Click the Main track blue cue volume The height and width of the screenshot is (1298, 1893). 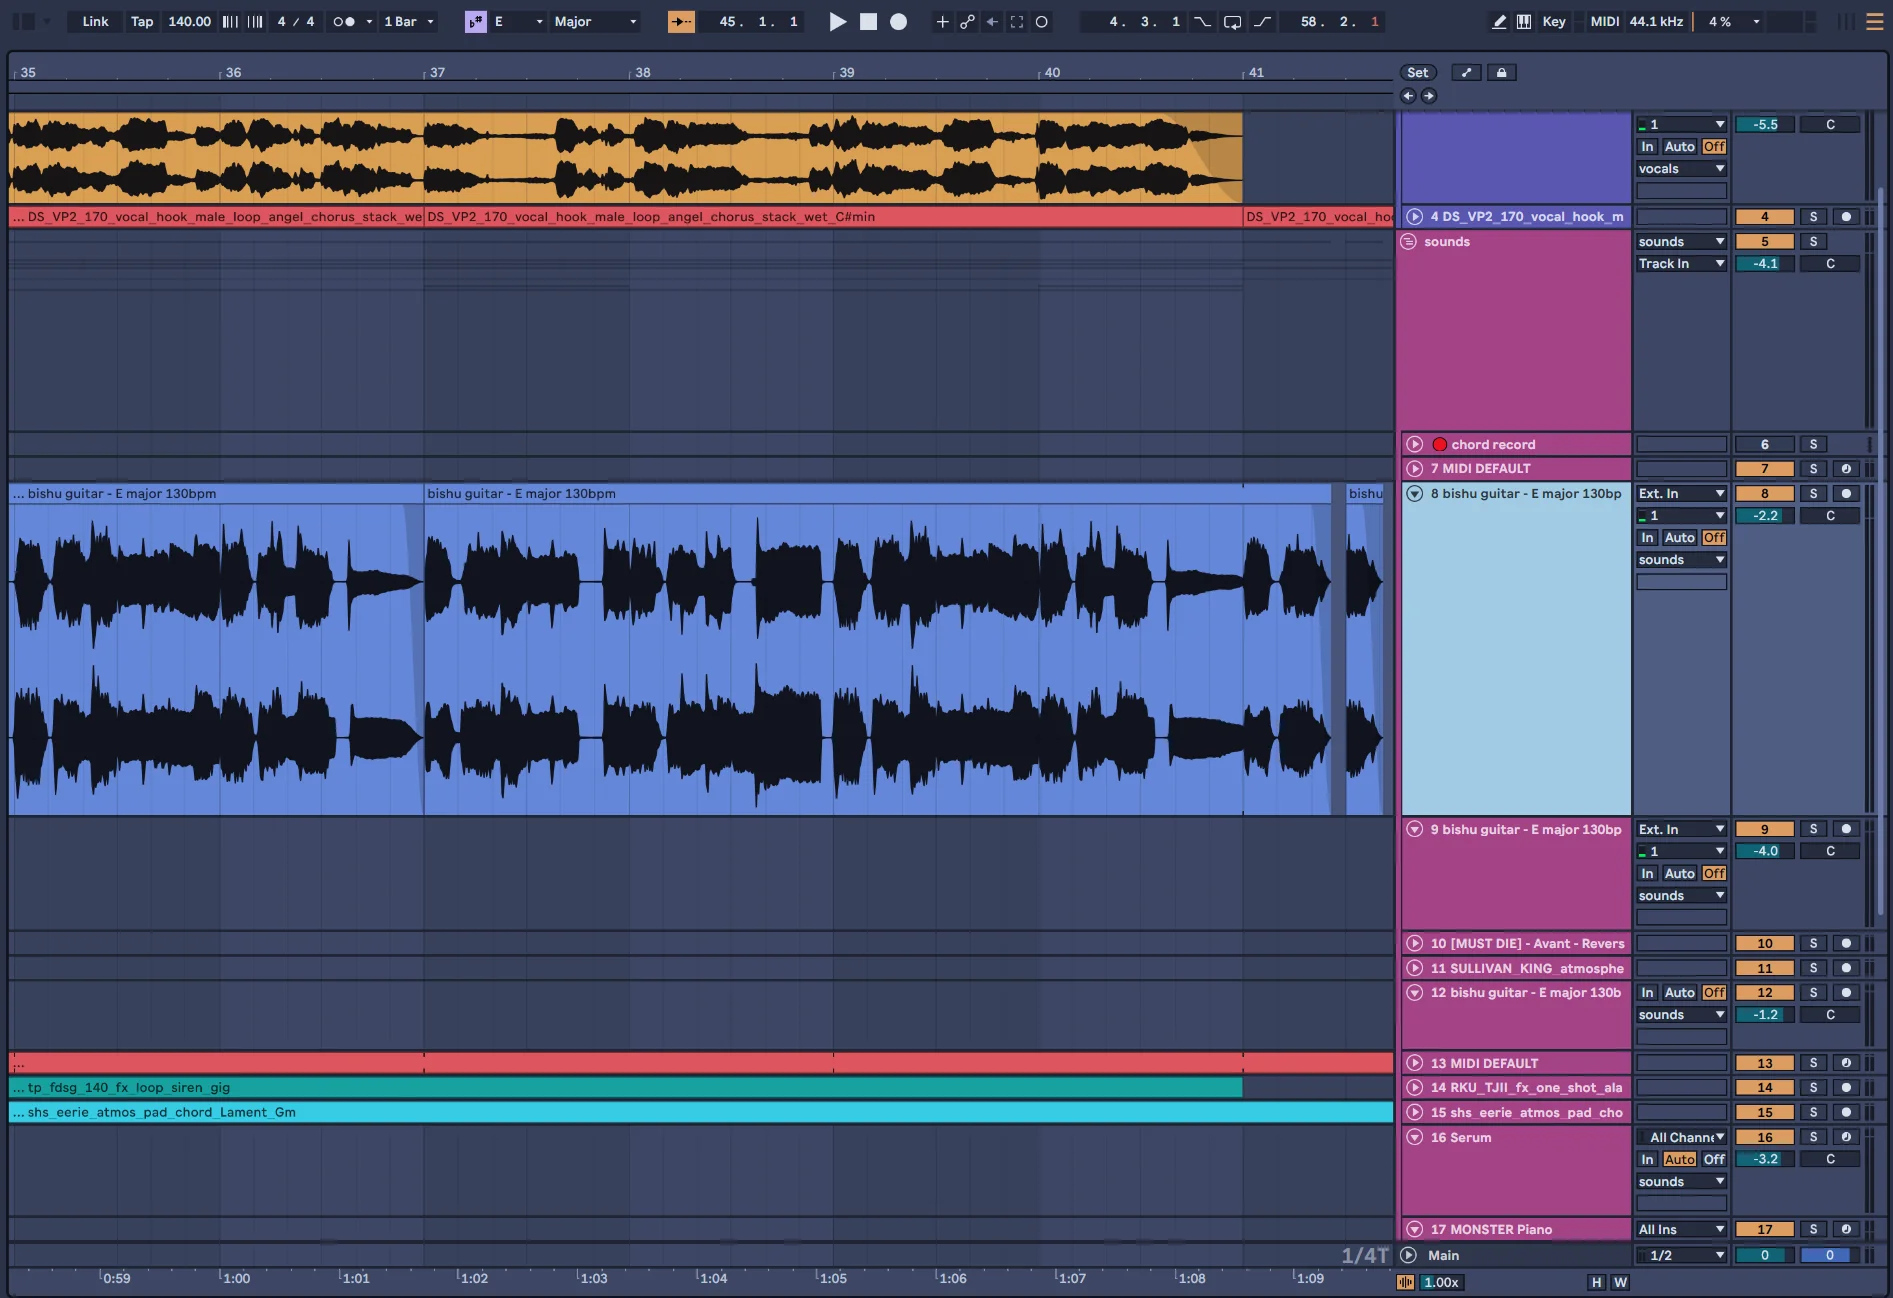(1829, 1255)
